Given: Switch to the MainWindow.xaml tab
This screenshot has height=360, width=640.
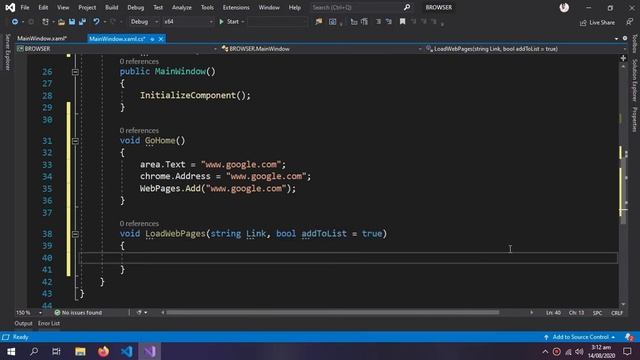Looking at the screenshot, I should [x=42, y=39].
